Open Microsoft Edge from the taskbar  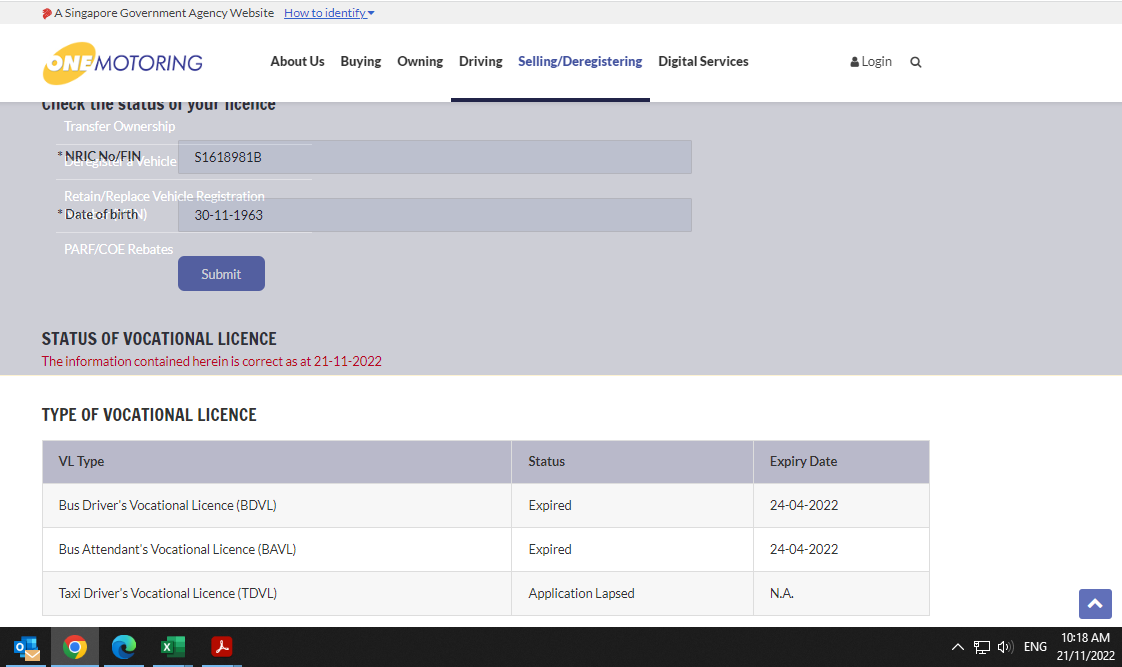click(x=124, y=647)
